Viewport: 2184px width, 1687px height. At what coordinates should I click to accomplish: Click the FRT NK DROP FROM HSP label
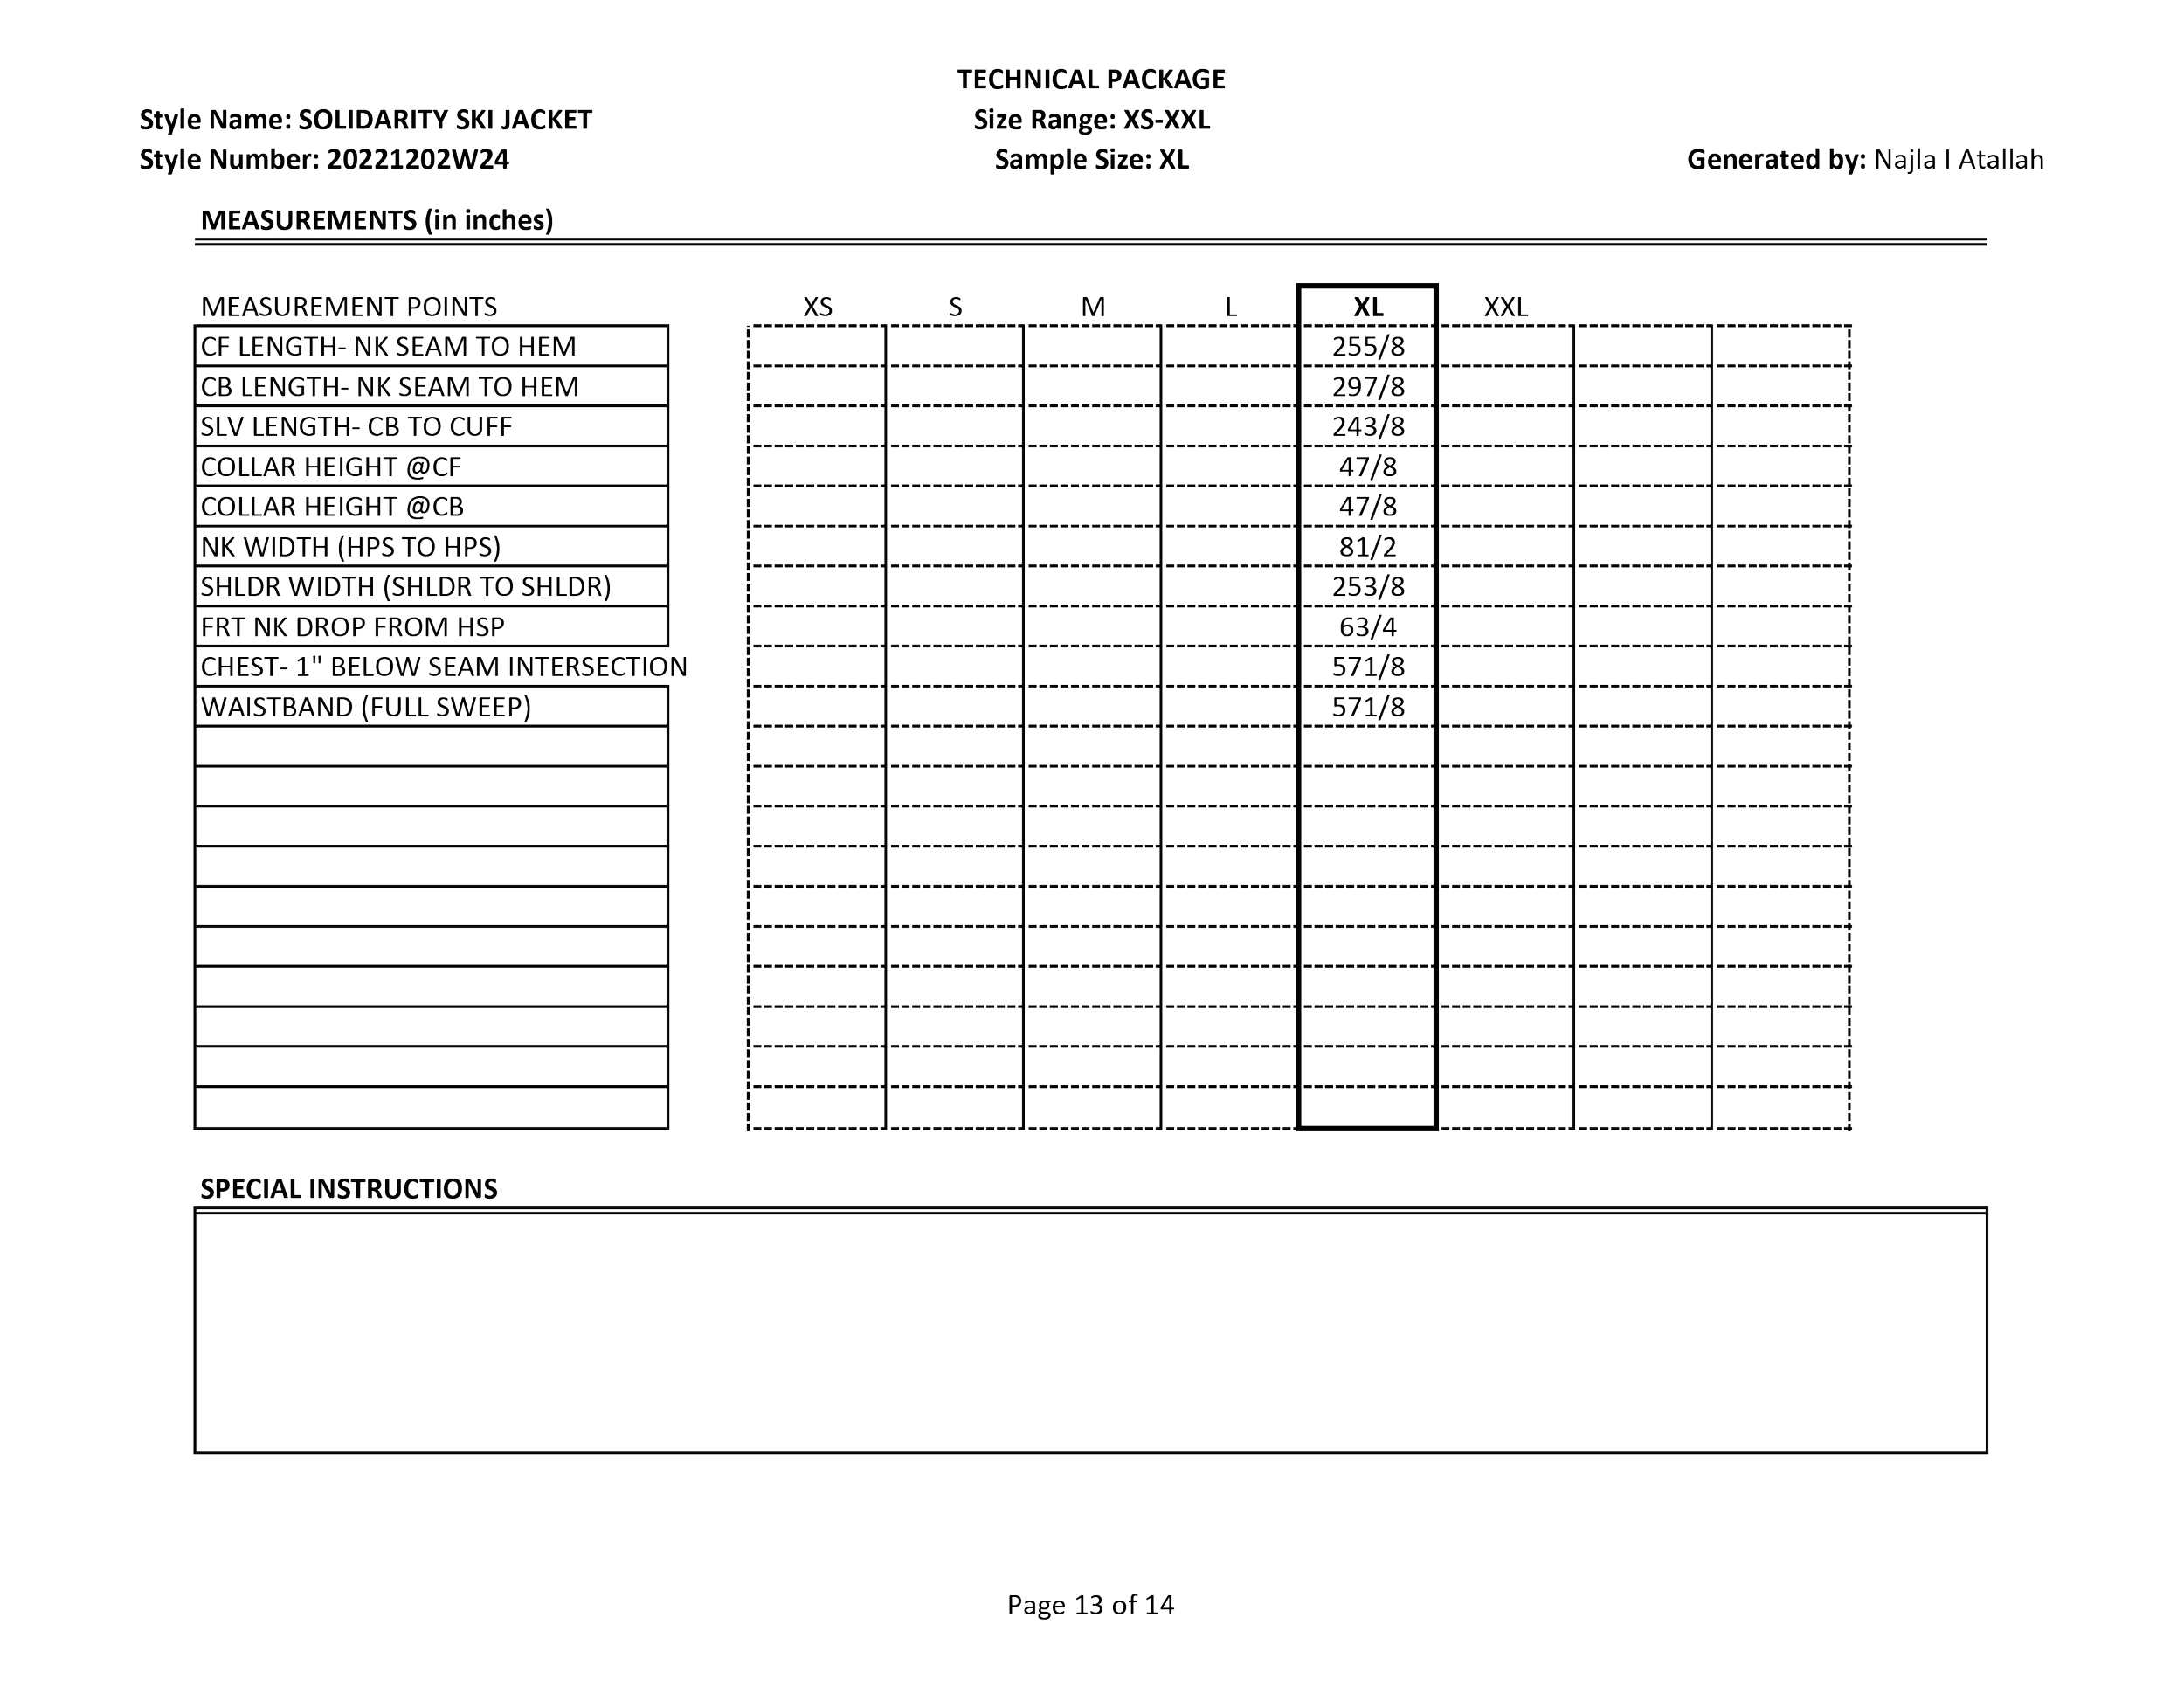click(x=353, y=627)
